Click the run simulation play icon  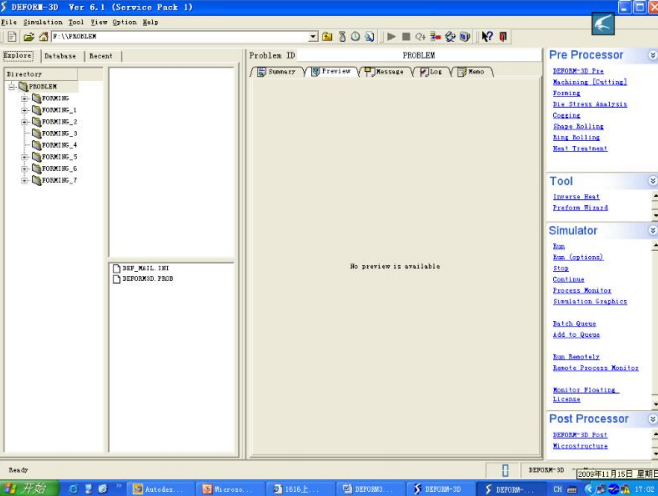pos(391,37)
